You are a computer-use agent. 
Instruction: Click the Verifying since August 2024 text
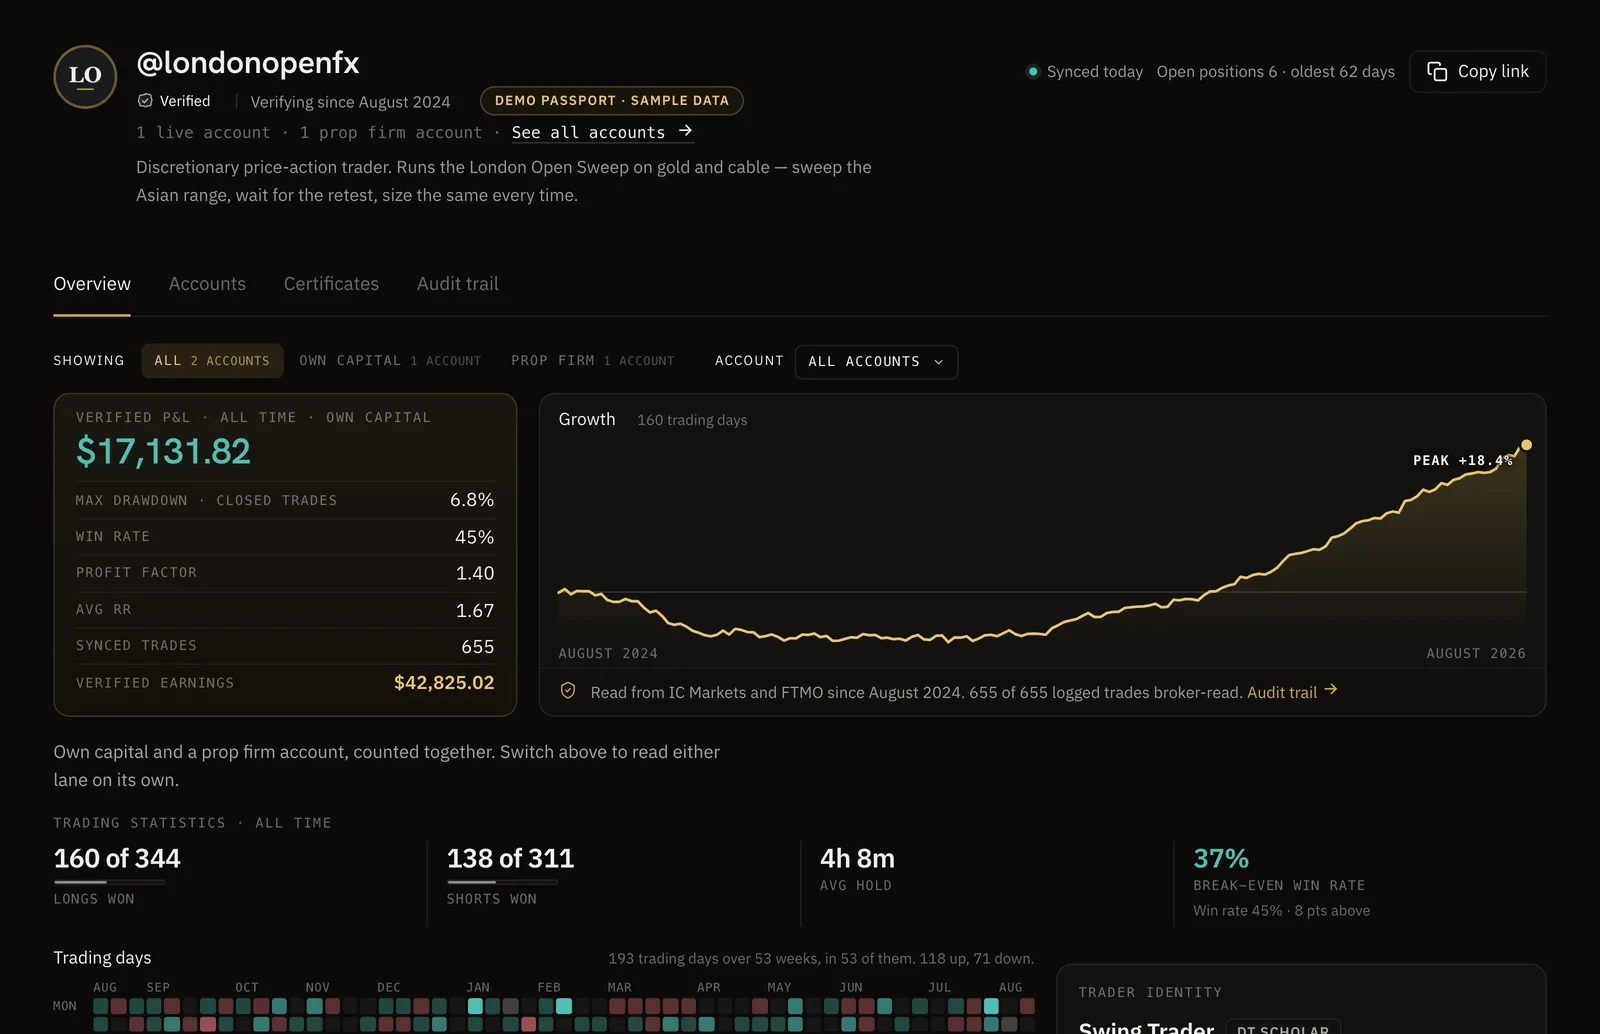pyautogui.click(x=350, y=102)
